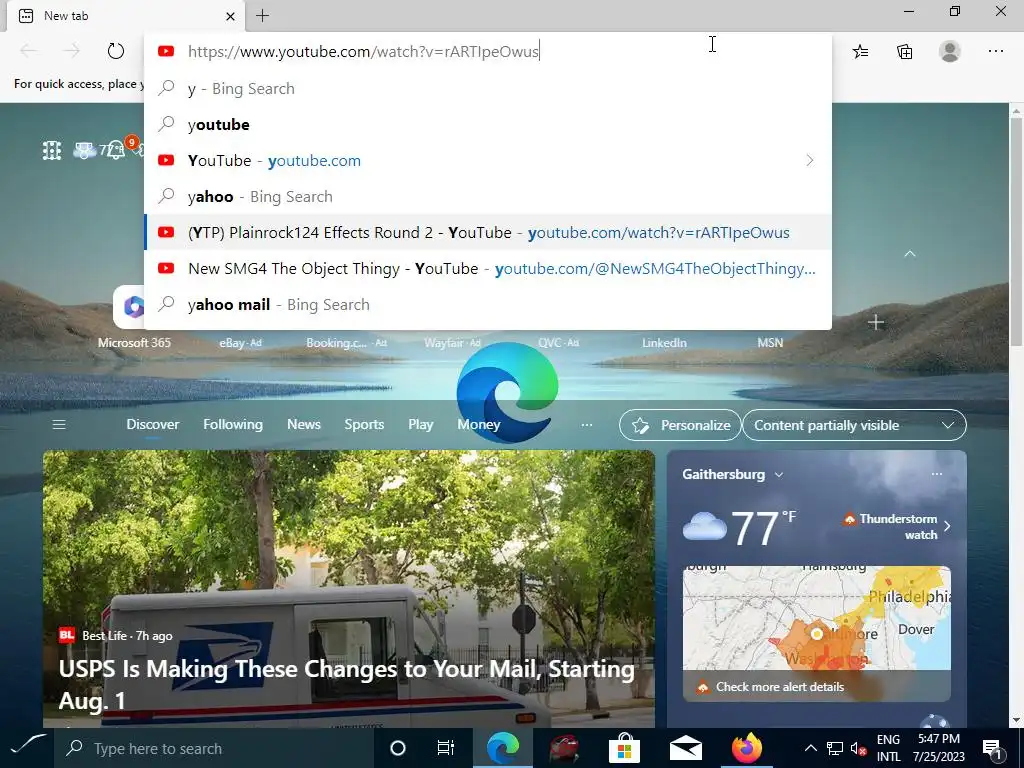Open a new tab with the plus icon
Viewport: 1024px width, 768px height.
(x=263, y=16)
